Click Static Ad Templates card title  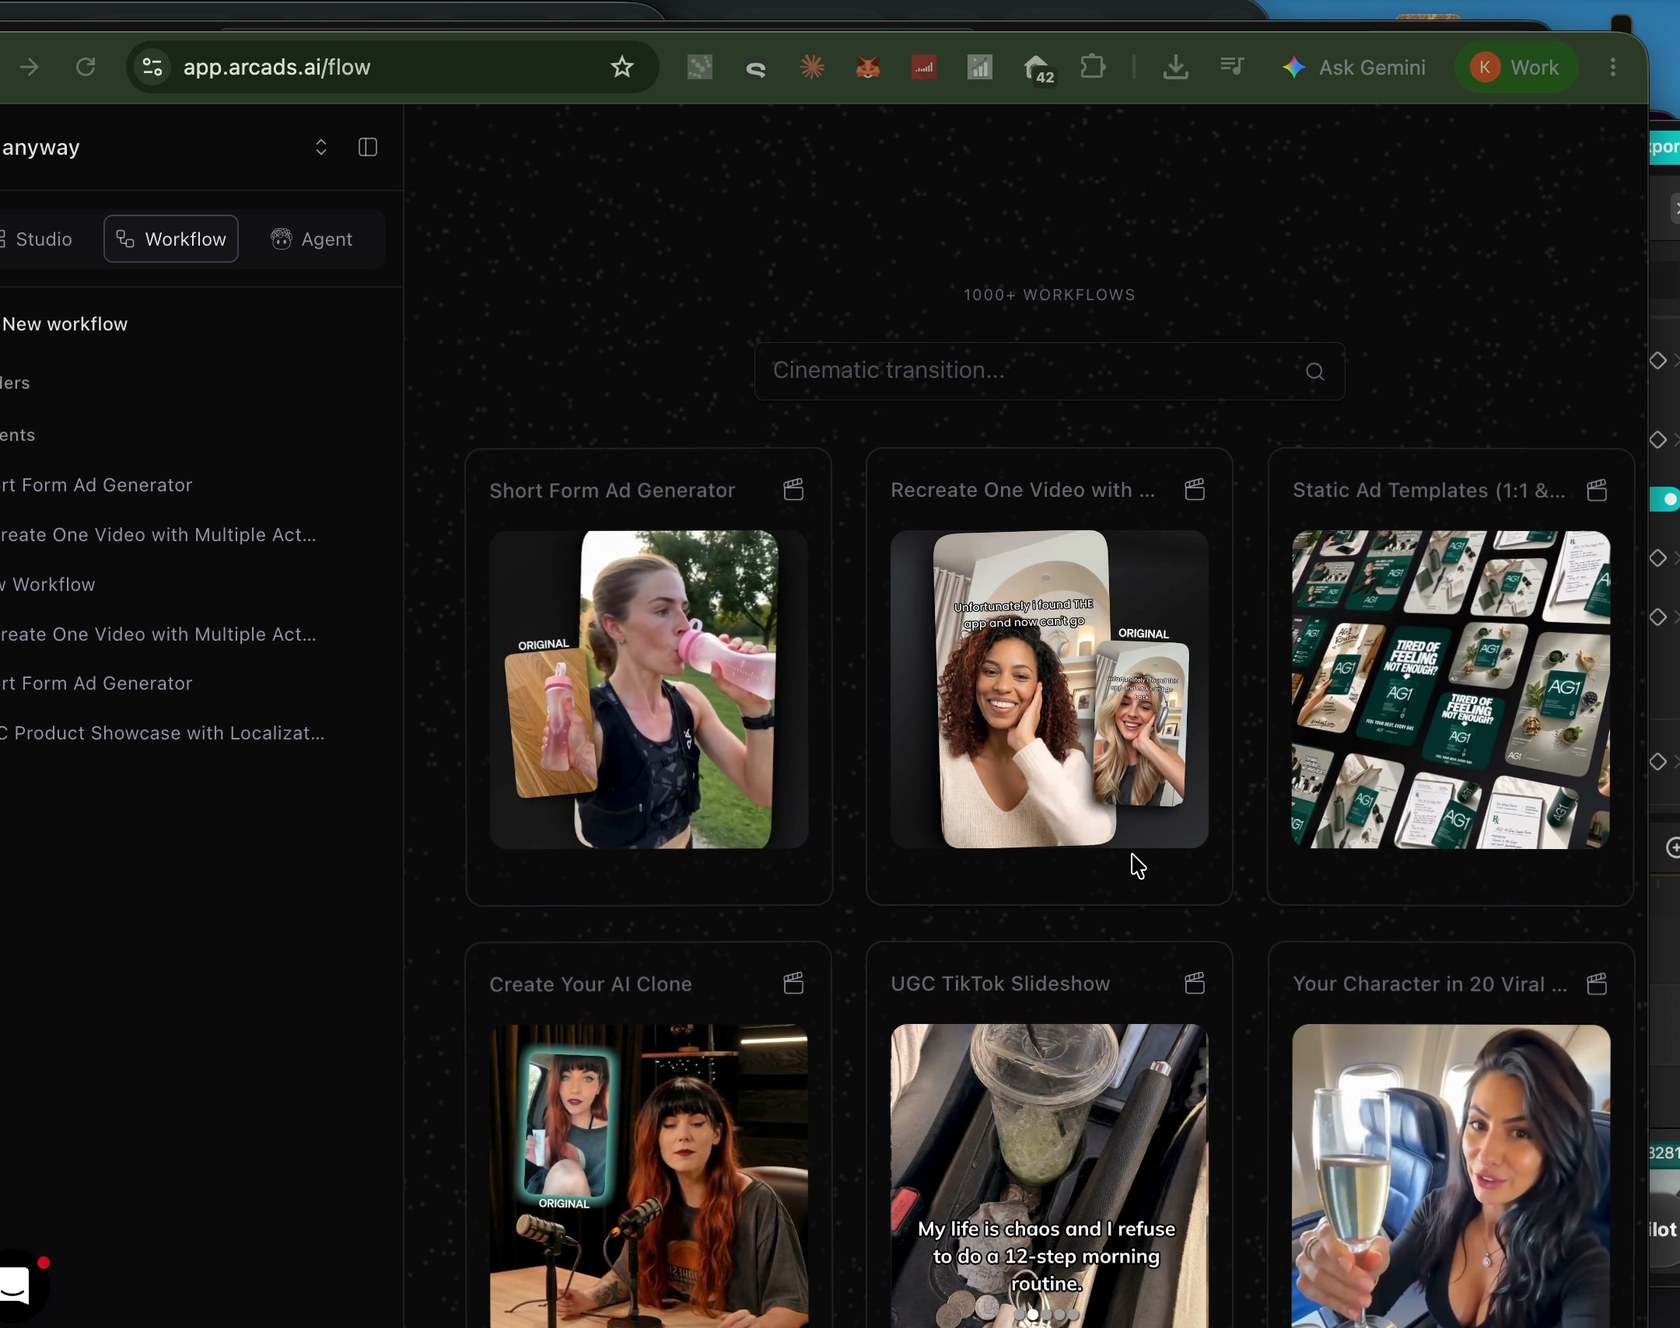[1429, 490]
